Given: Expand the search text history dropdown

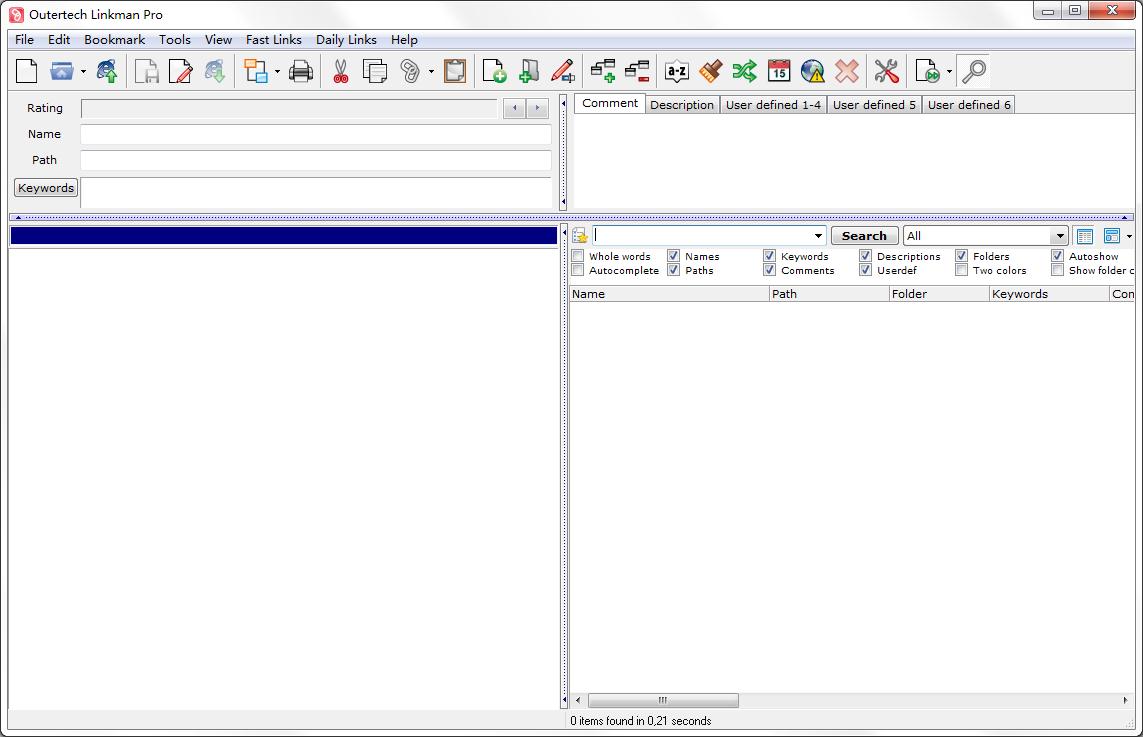Looking at the screenshot, I should coord(818,236).
